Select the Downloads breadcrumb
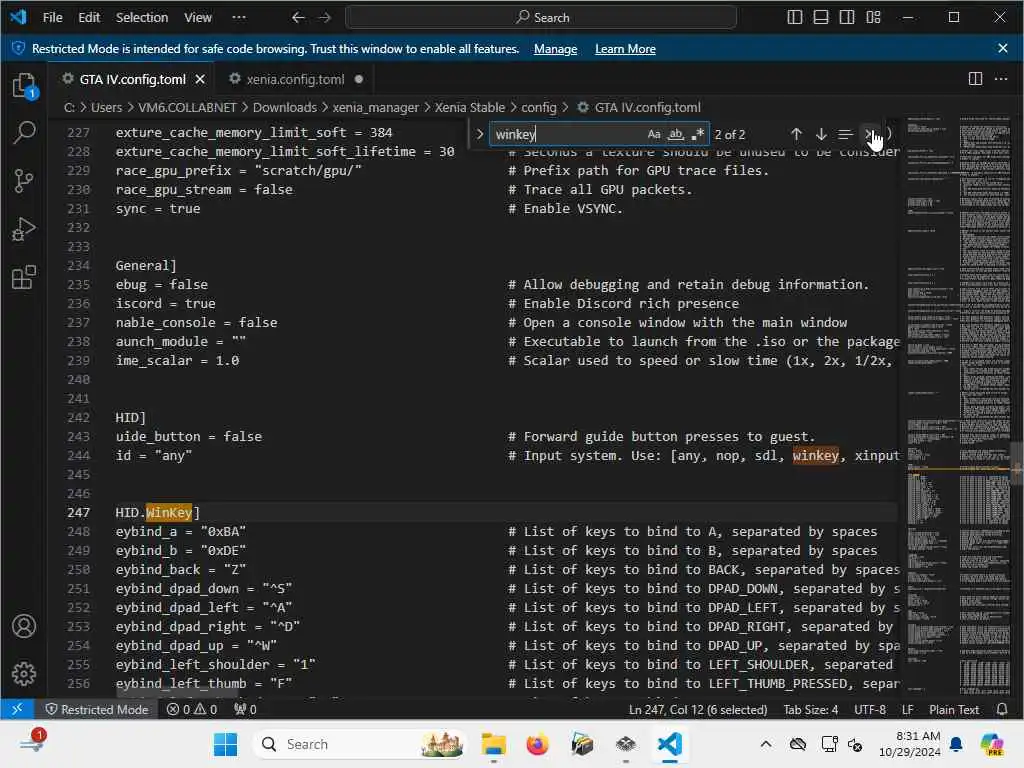The width and height of the screenshot is (1024, 768). 284,107
